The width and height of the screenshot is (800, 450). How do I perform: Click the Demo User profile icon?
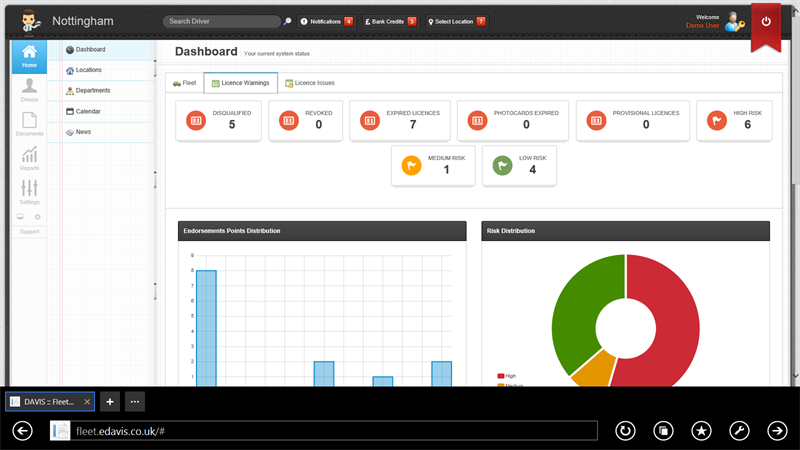click(x=733, y=21)
